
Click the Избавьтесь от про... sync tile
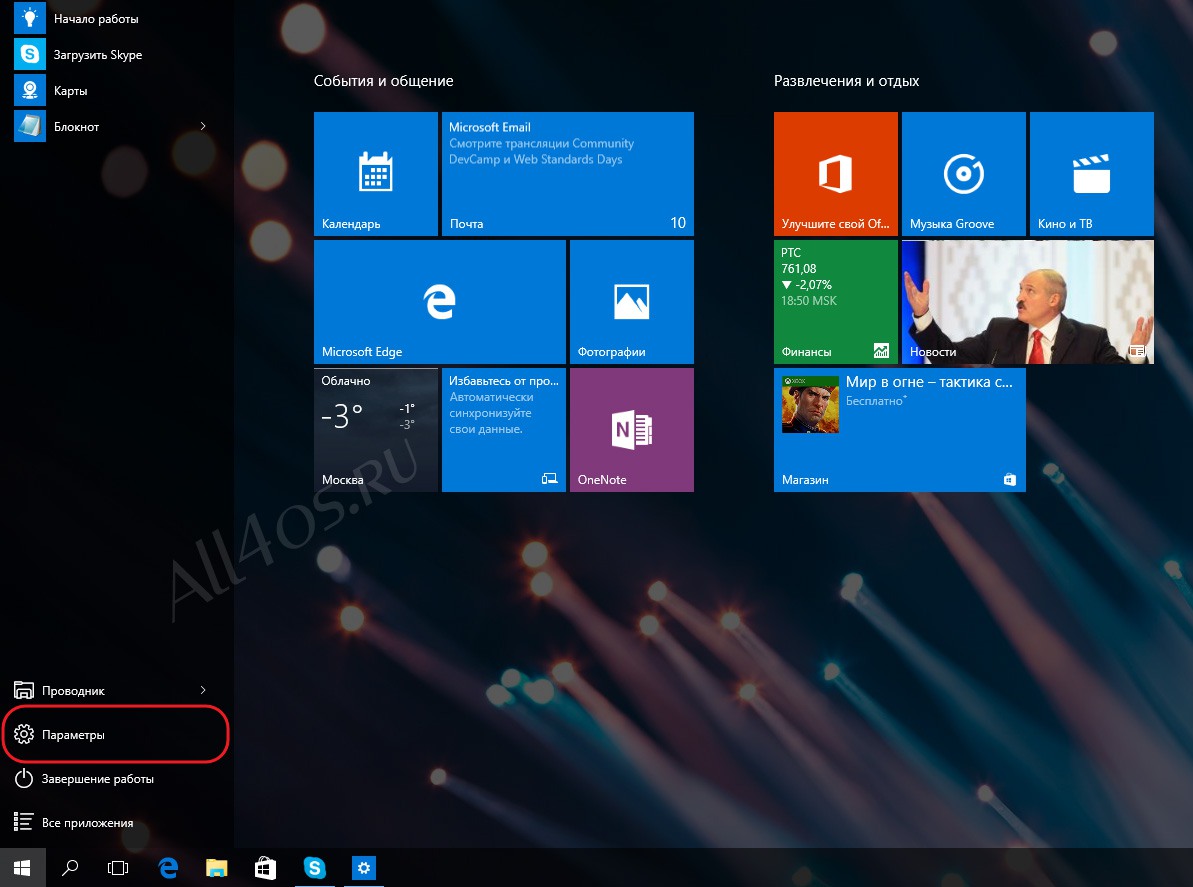coord(504,430)
